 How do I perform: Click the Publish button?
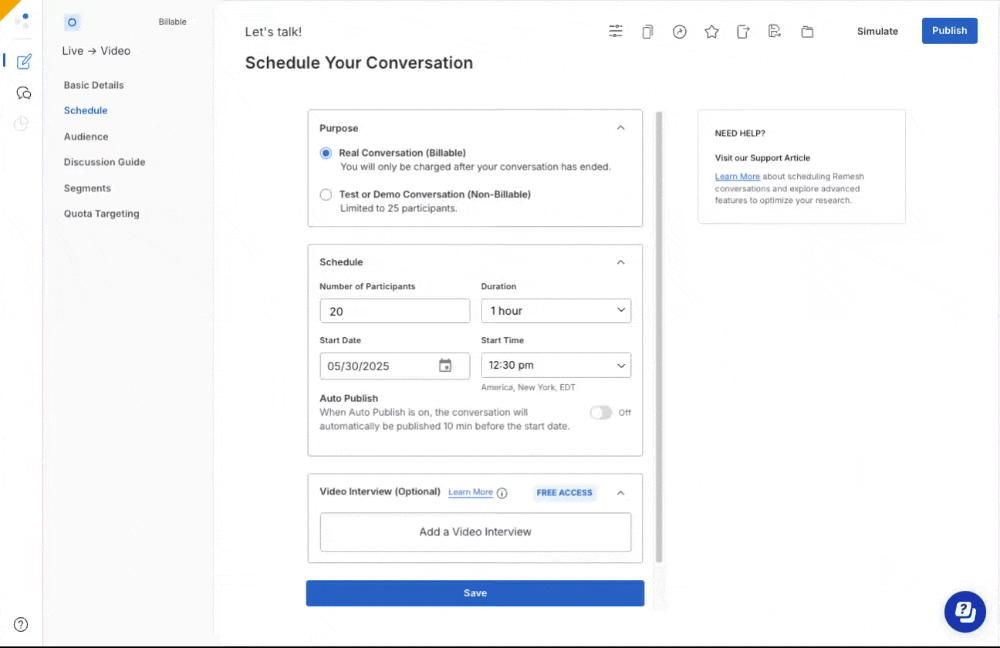point(949,31)
